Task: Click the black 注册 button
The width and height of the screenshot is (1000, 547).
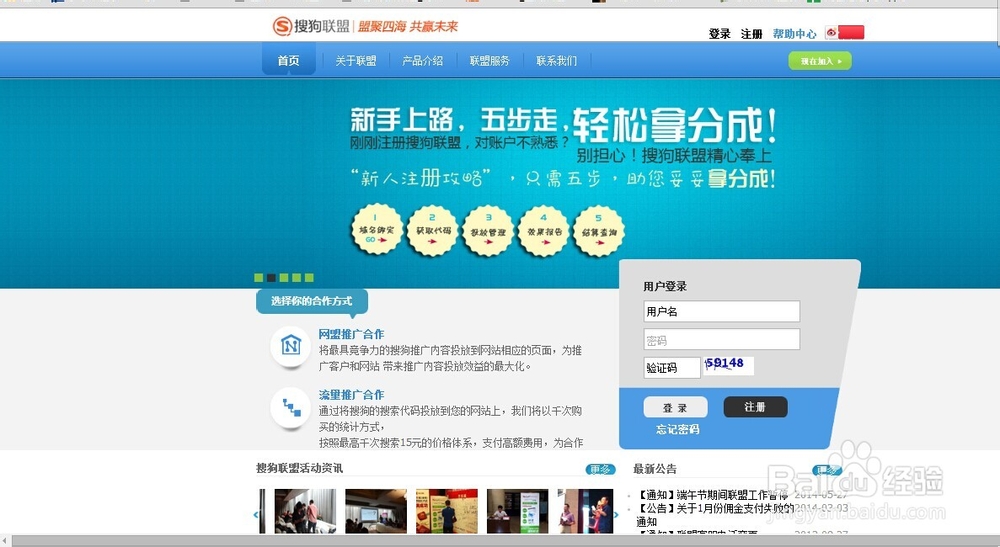Action: (x=755, y=407)
